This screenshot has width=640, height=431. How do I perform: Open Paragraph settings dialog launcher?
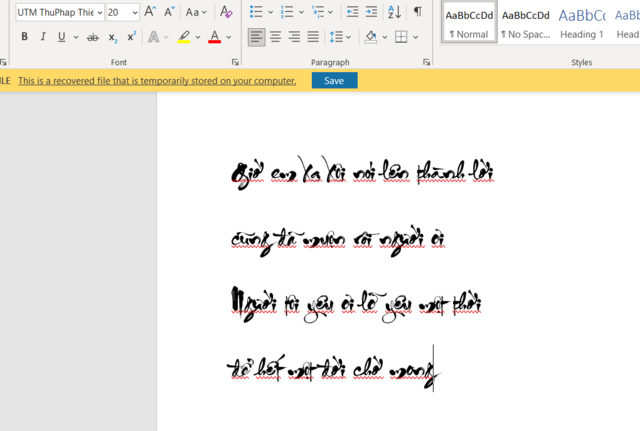(427, 62)
